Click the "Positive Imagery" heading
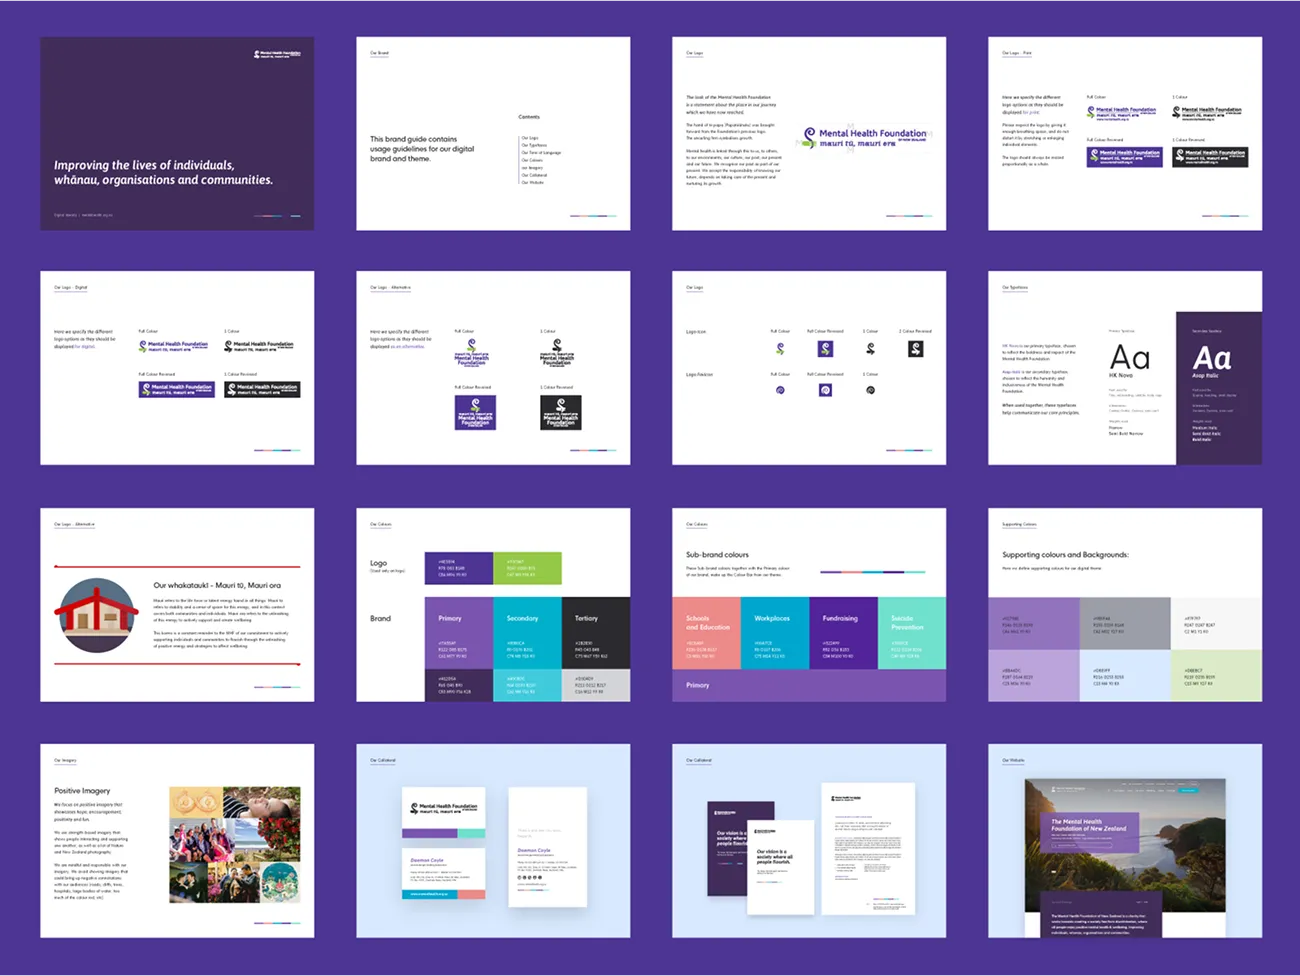1300x976 pixels. click(82, 790)
